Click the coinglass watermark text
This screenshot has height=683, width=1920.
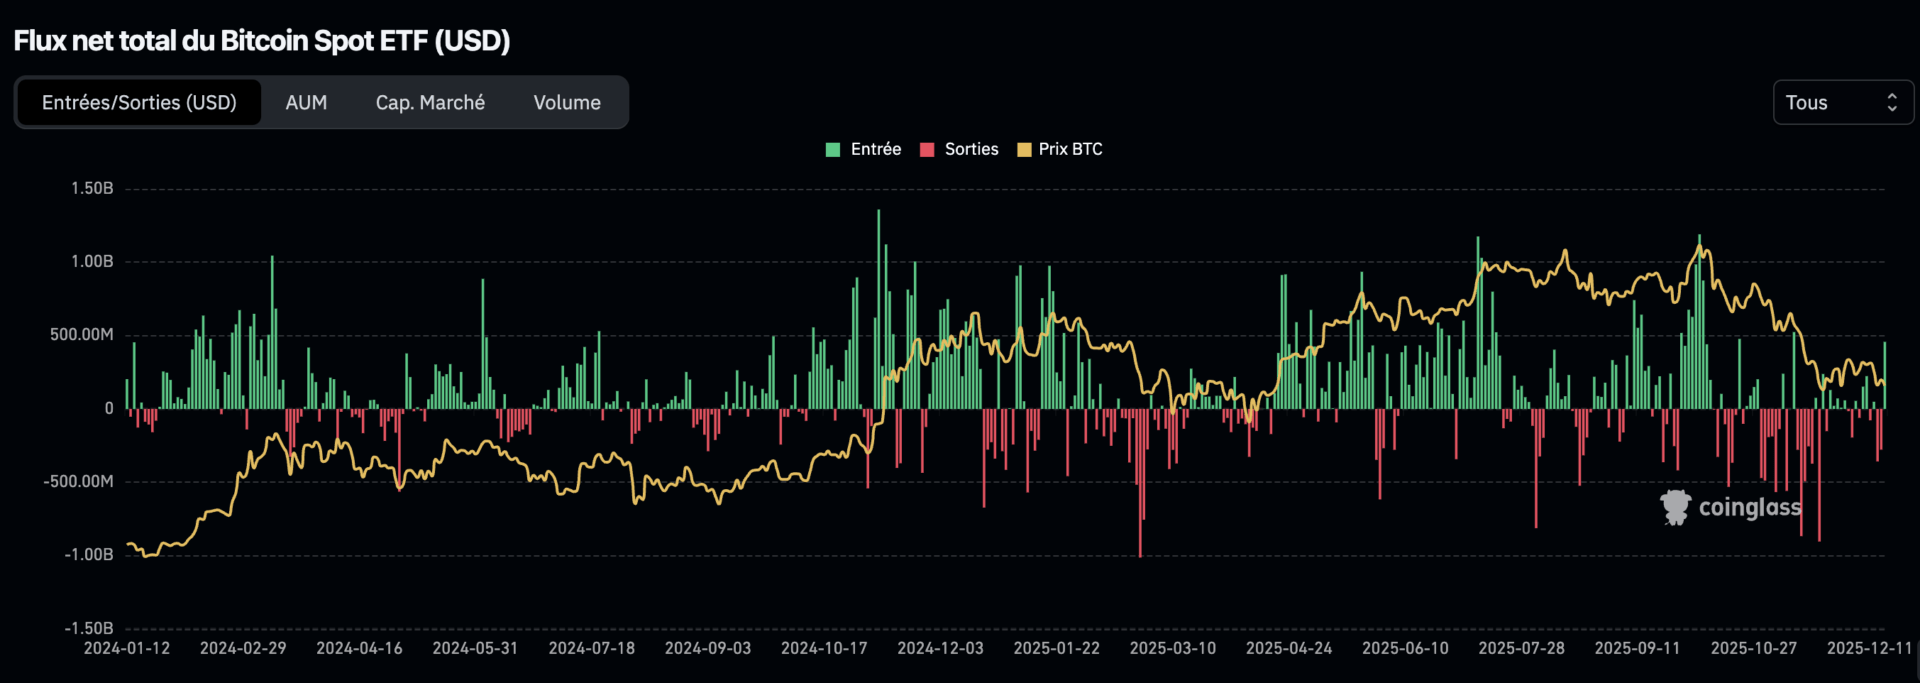click(1749, 507)
